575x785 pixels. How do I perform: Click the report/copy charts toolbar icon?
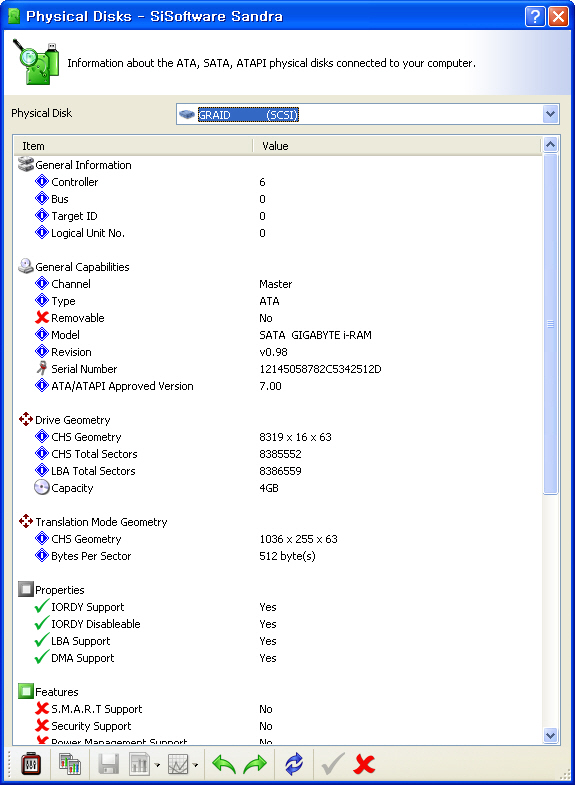click(70, 764)
